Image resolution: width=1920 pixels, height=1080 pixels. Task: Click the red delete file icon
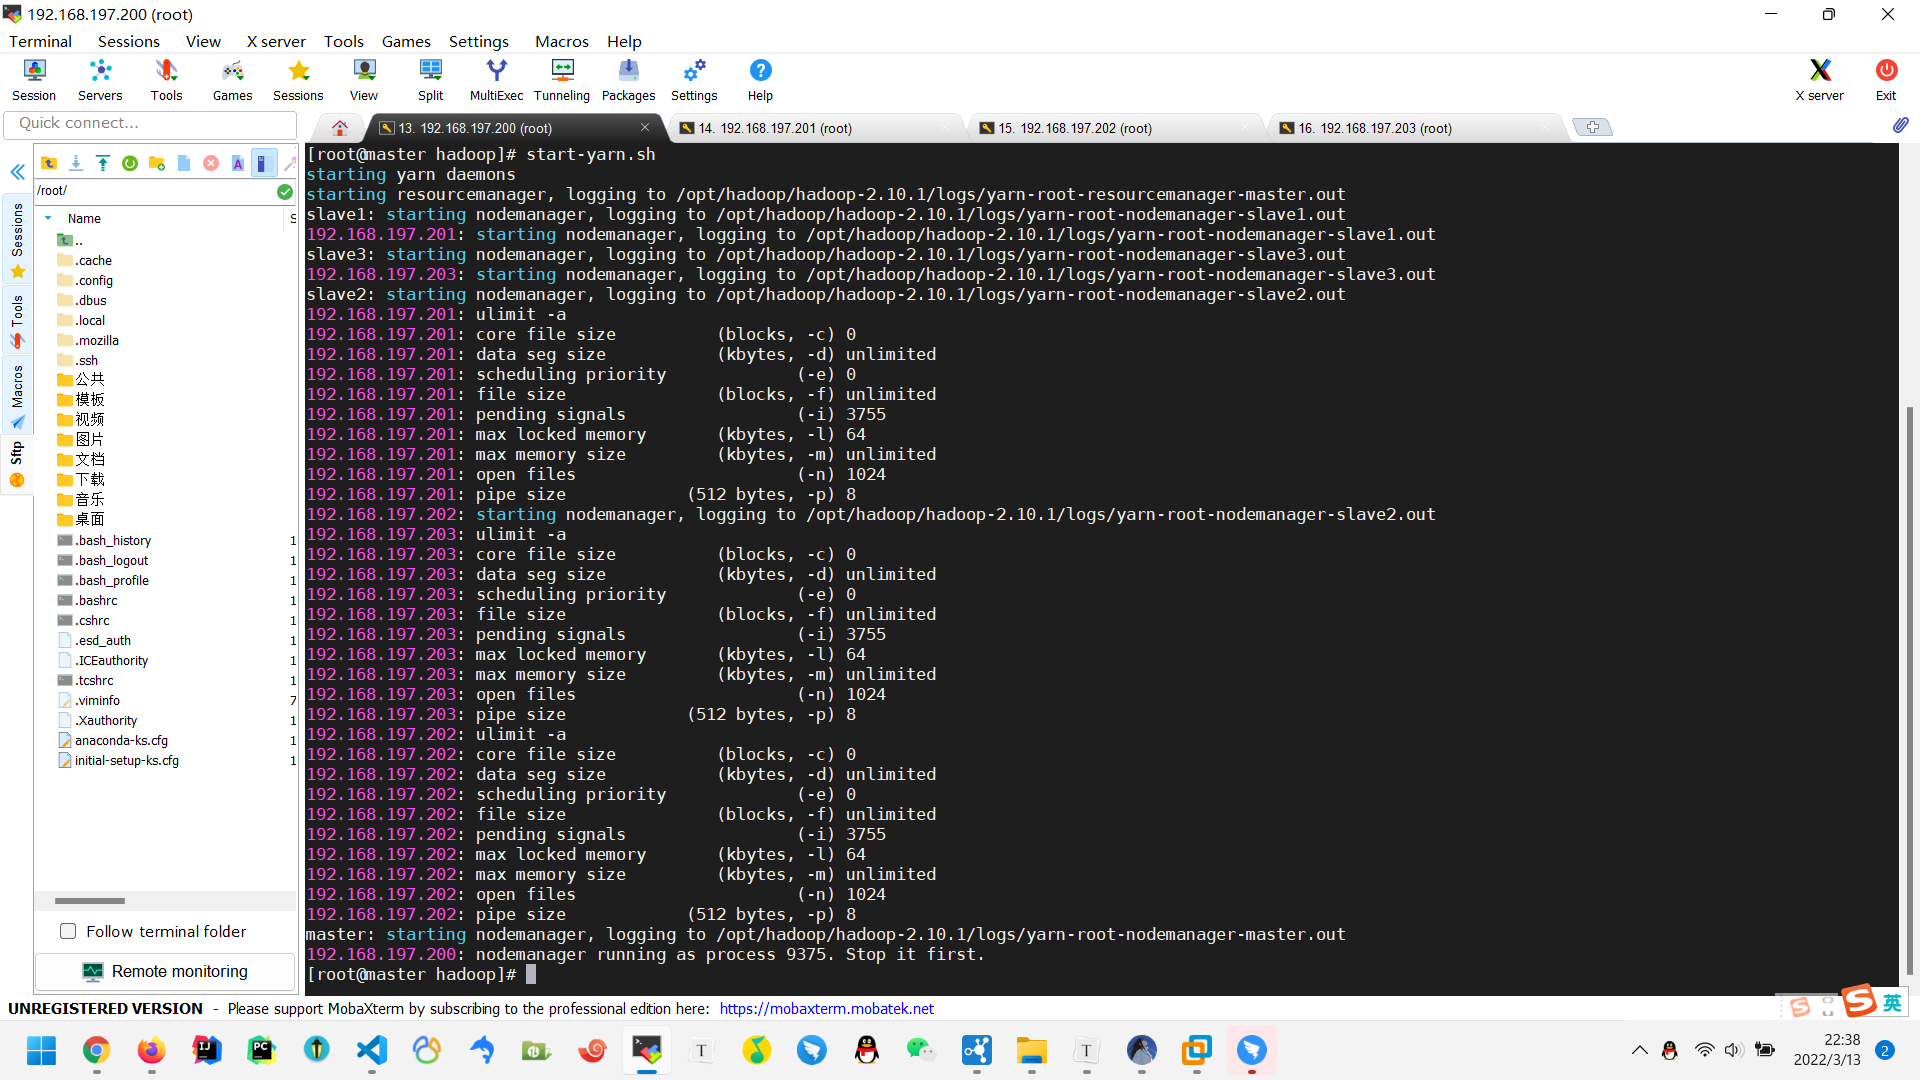pyautogui.click(x=210, y=163)
